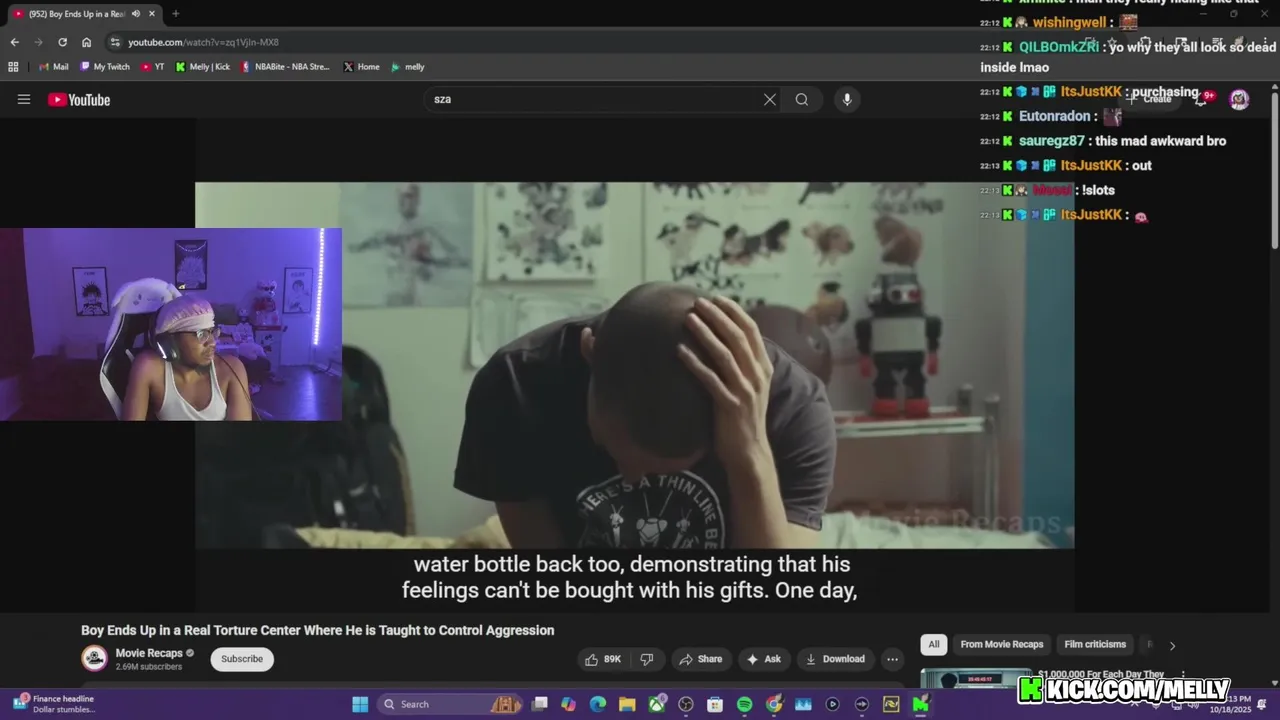1280x720 pixels.
Task: Run the YouTube search with the magnifier button
Action: (x=802, y=99)
